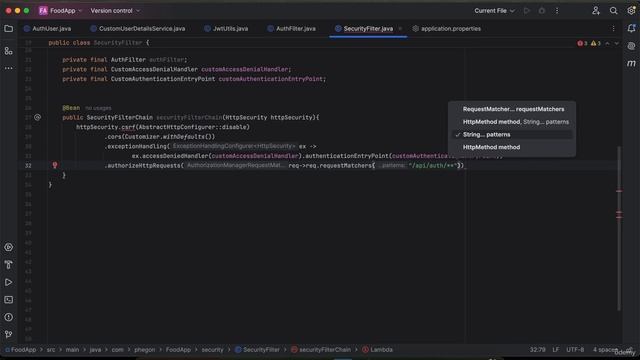Click line number 32 in gutter
The image size is (640, 360).
click(28, 165)
